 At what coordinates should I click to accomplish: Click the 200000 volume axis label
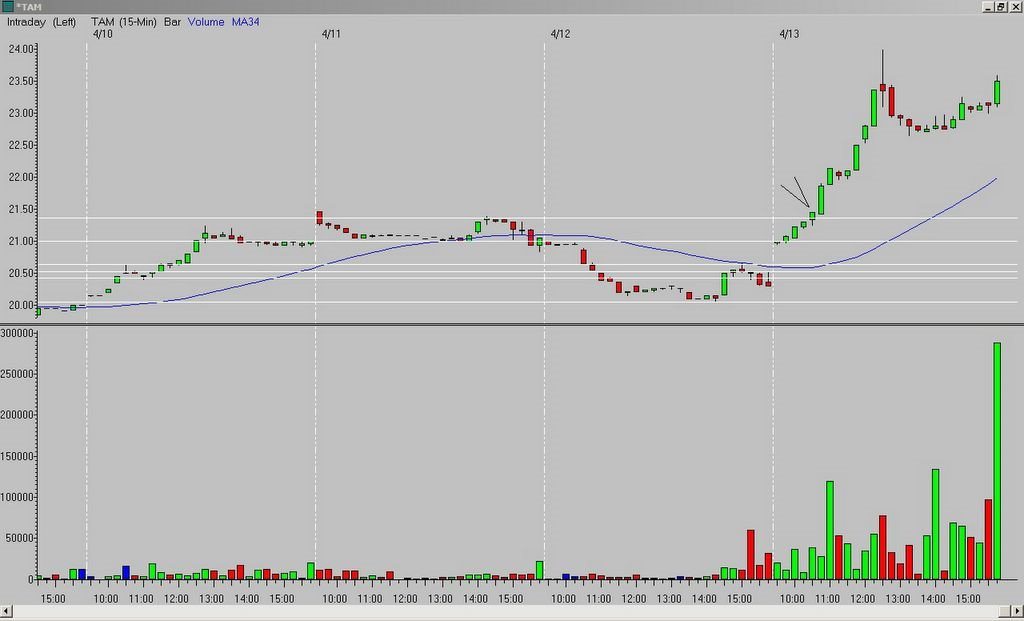point(17,415)
